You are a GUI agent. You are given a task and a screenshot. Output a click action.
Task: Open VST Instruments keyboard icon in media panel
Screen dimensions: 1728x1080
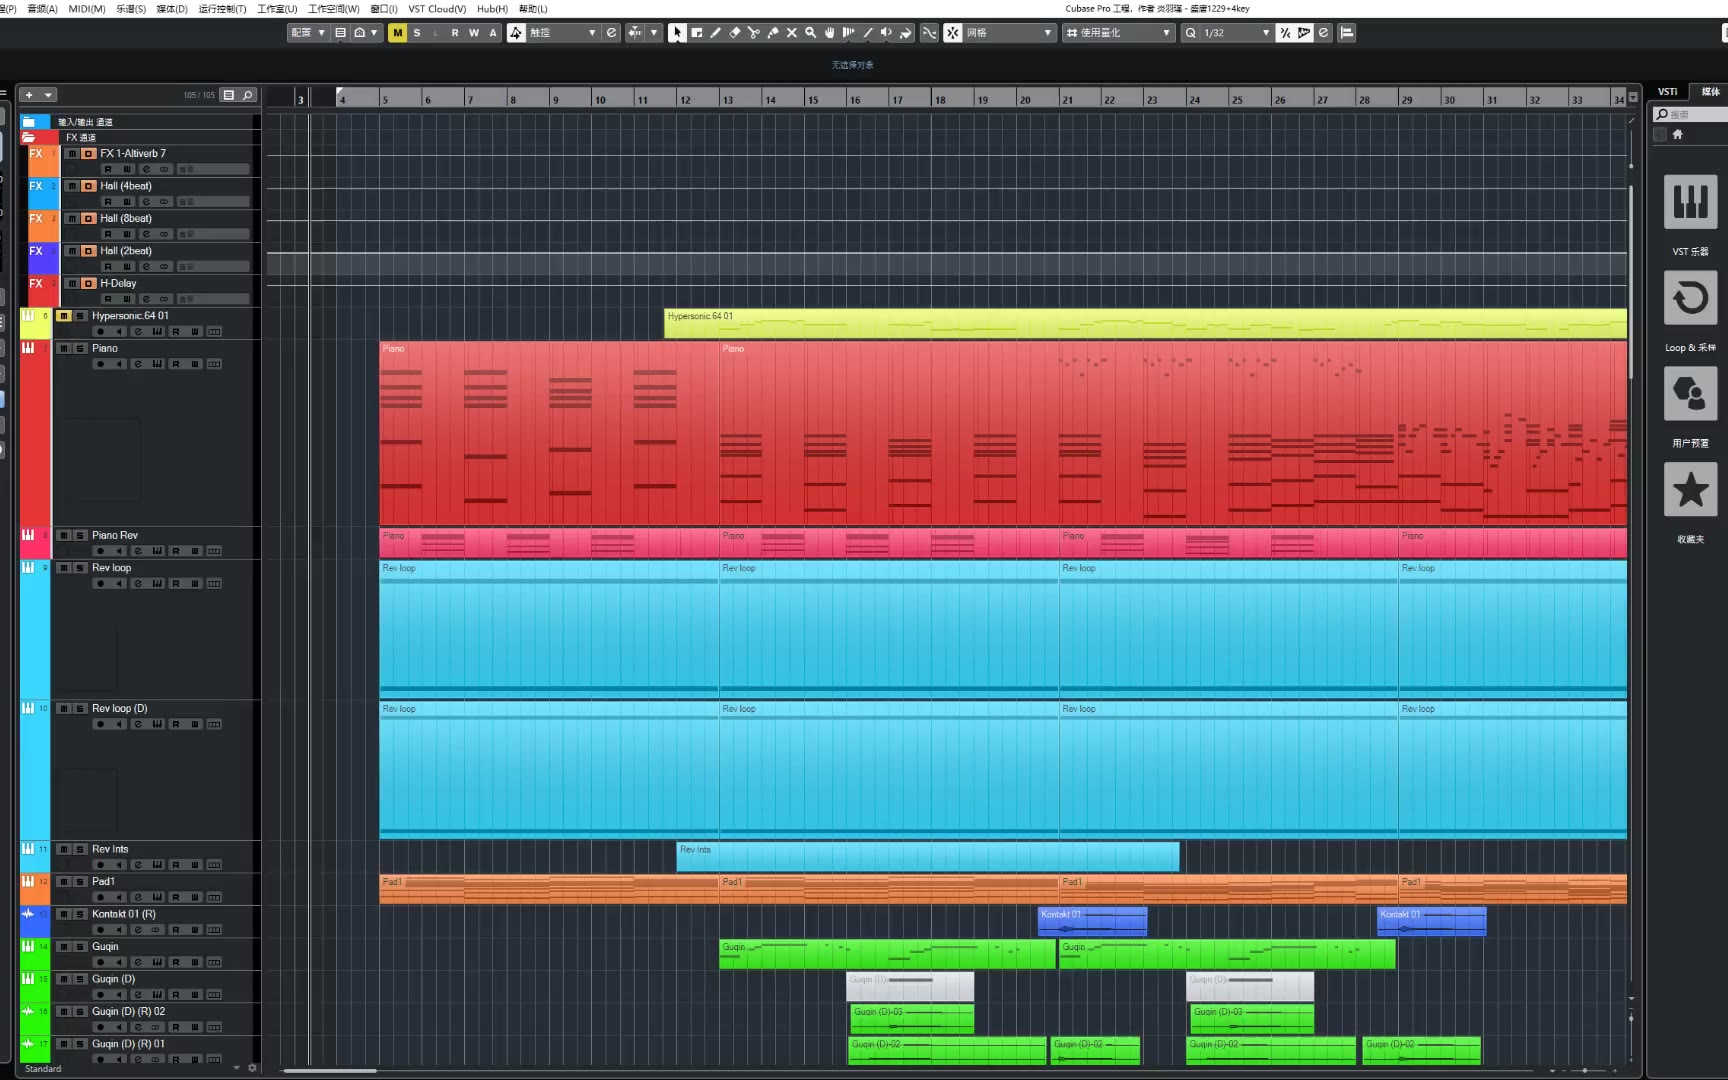[x=1690, y=202]
